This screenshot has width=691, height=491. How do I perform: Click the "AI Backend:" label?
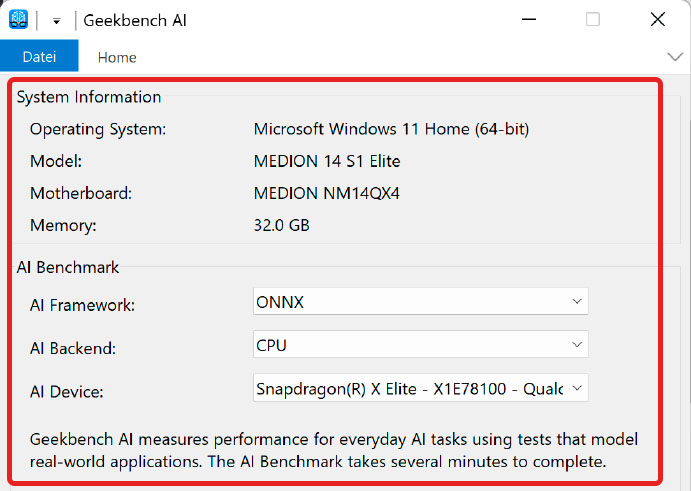coord(73,348)
